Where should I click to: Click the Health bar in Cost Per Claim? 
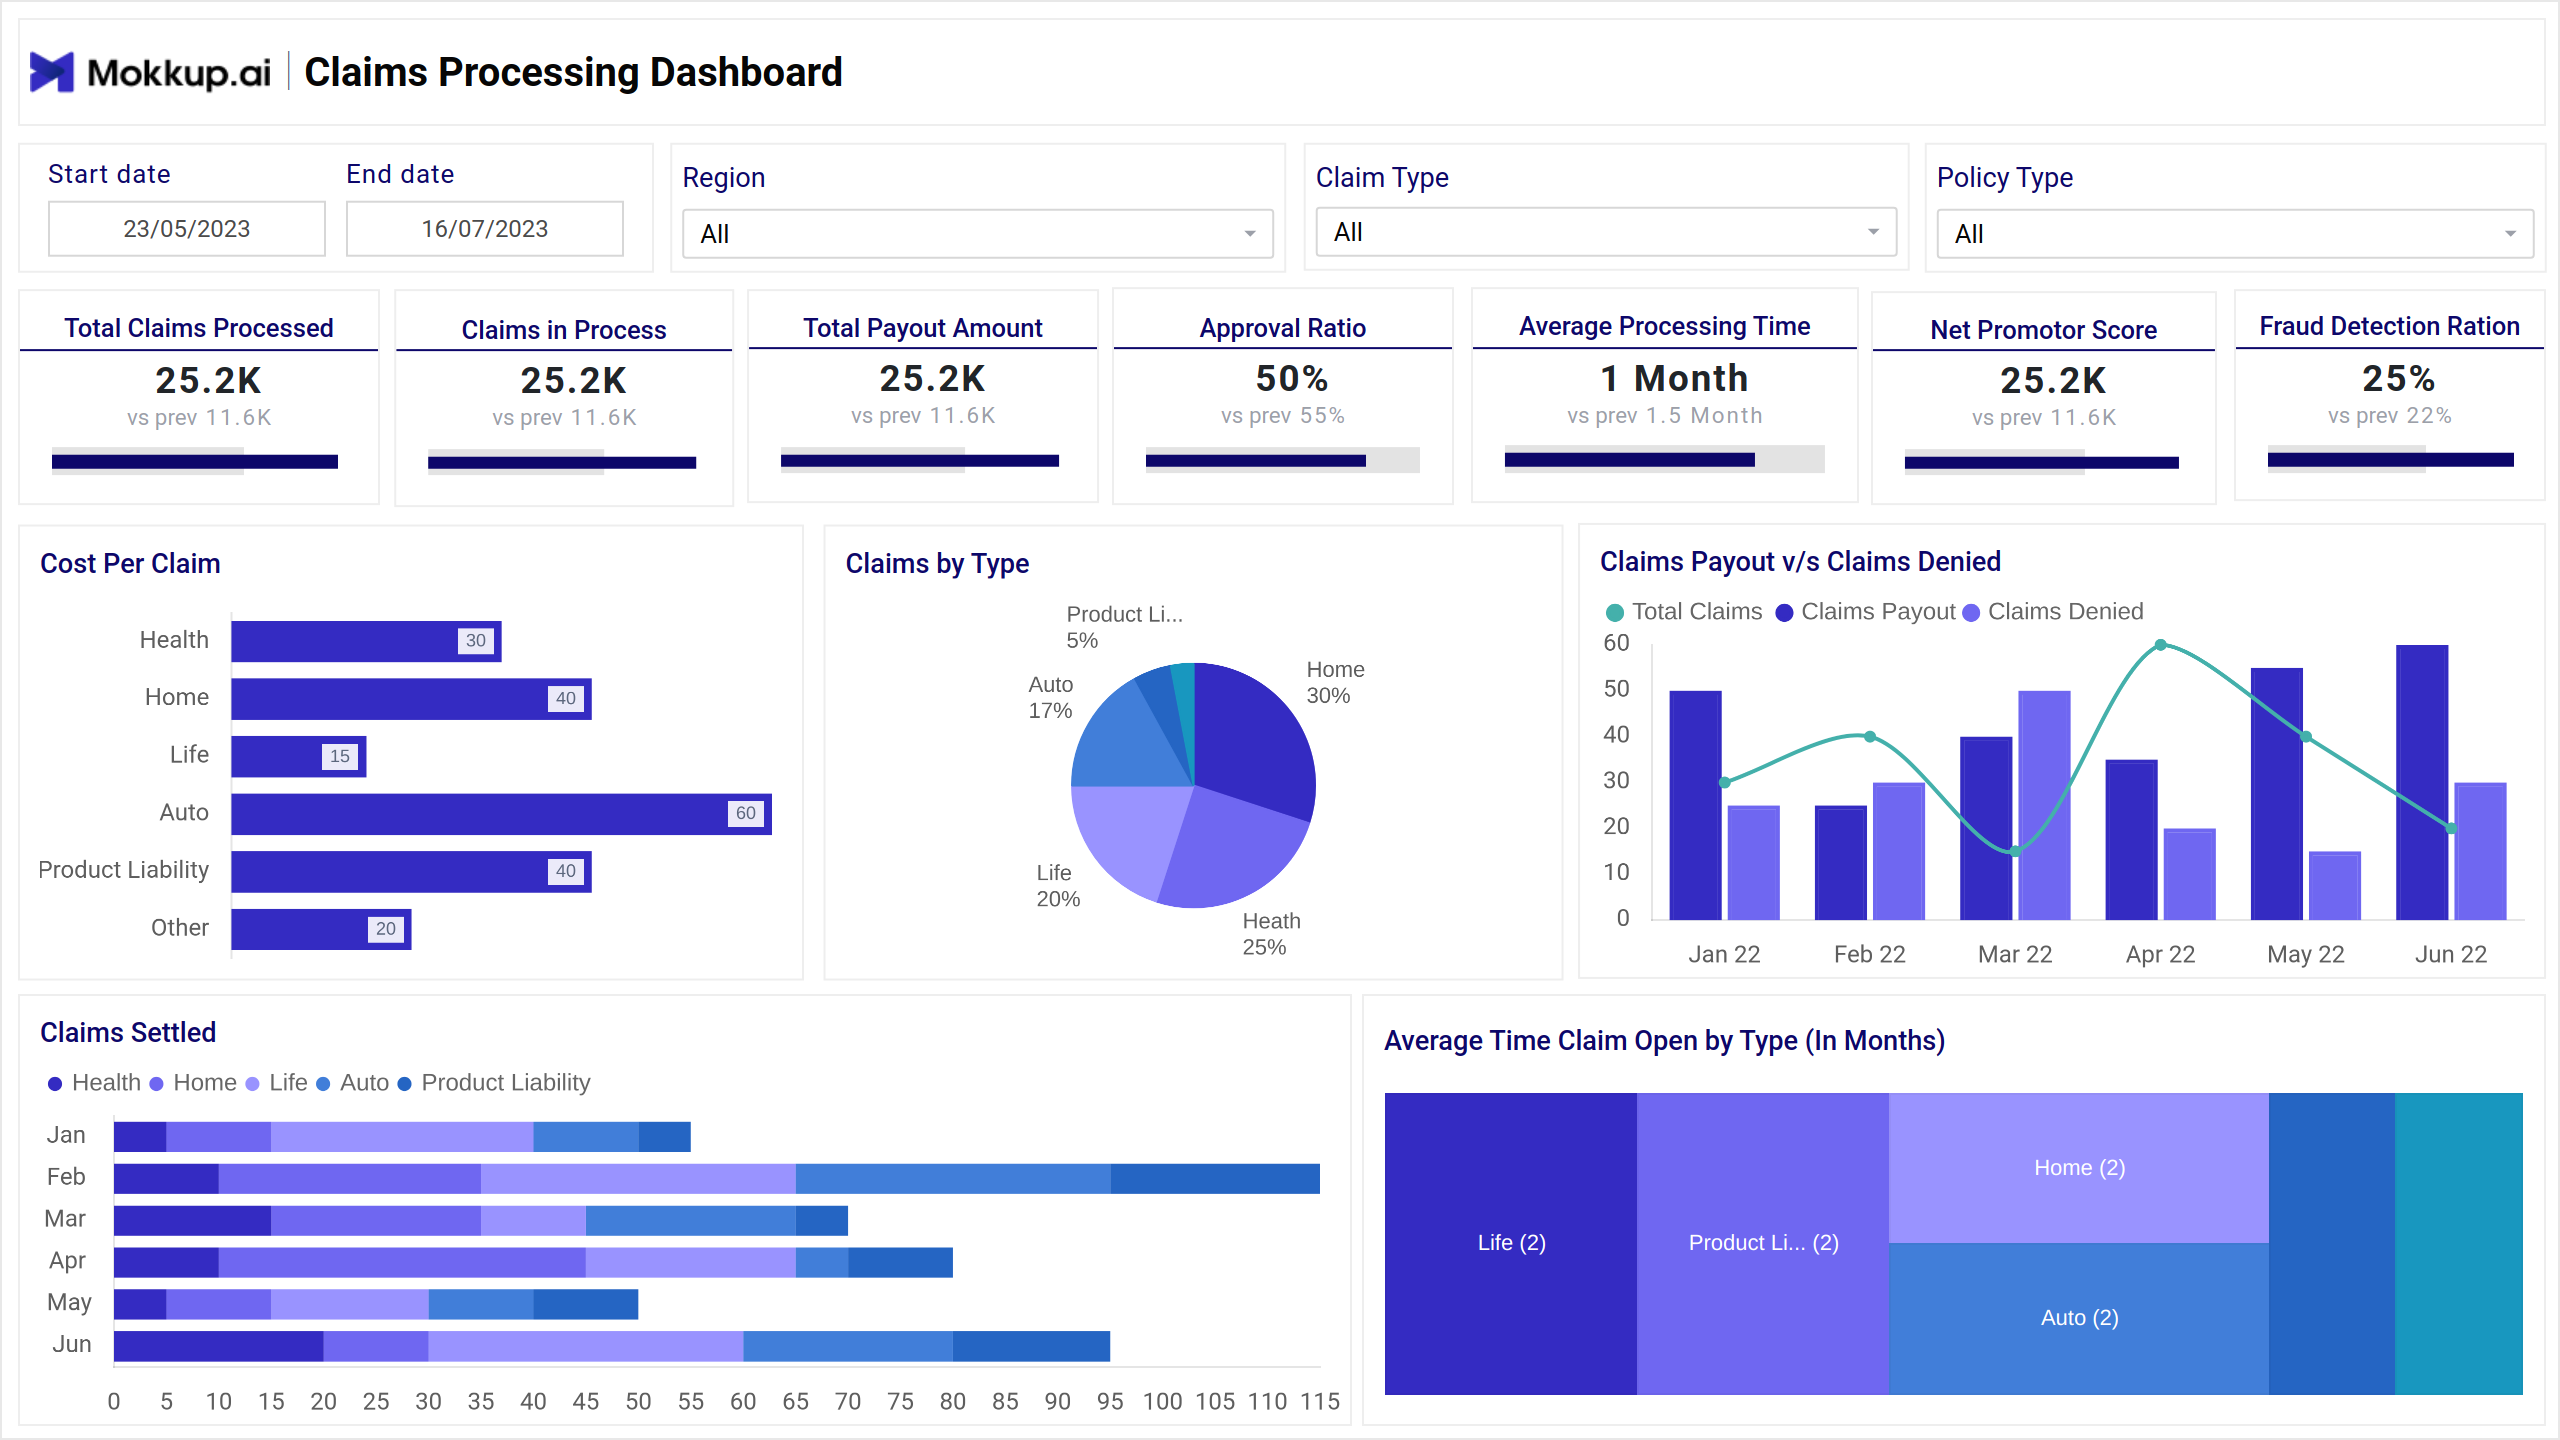click(366, 641)
